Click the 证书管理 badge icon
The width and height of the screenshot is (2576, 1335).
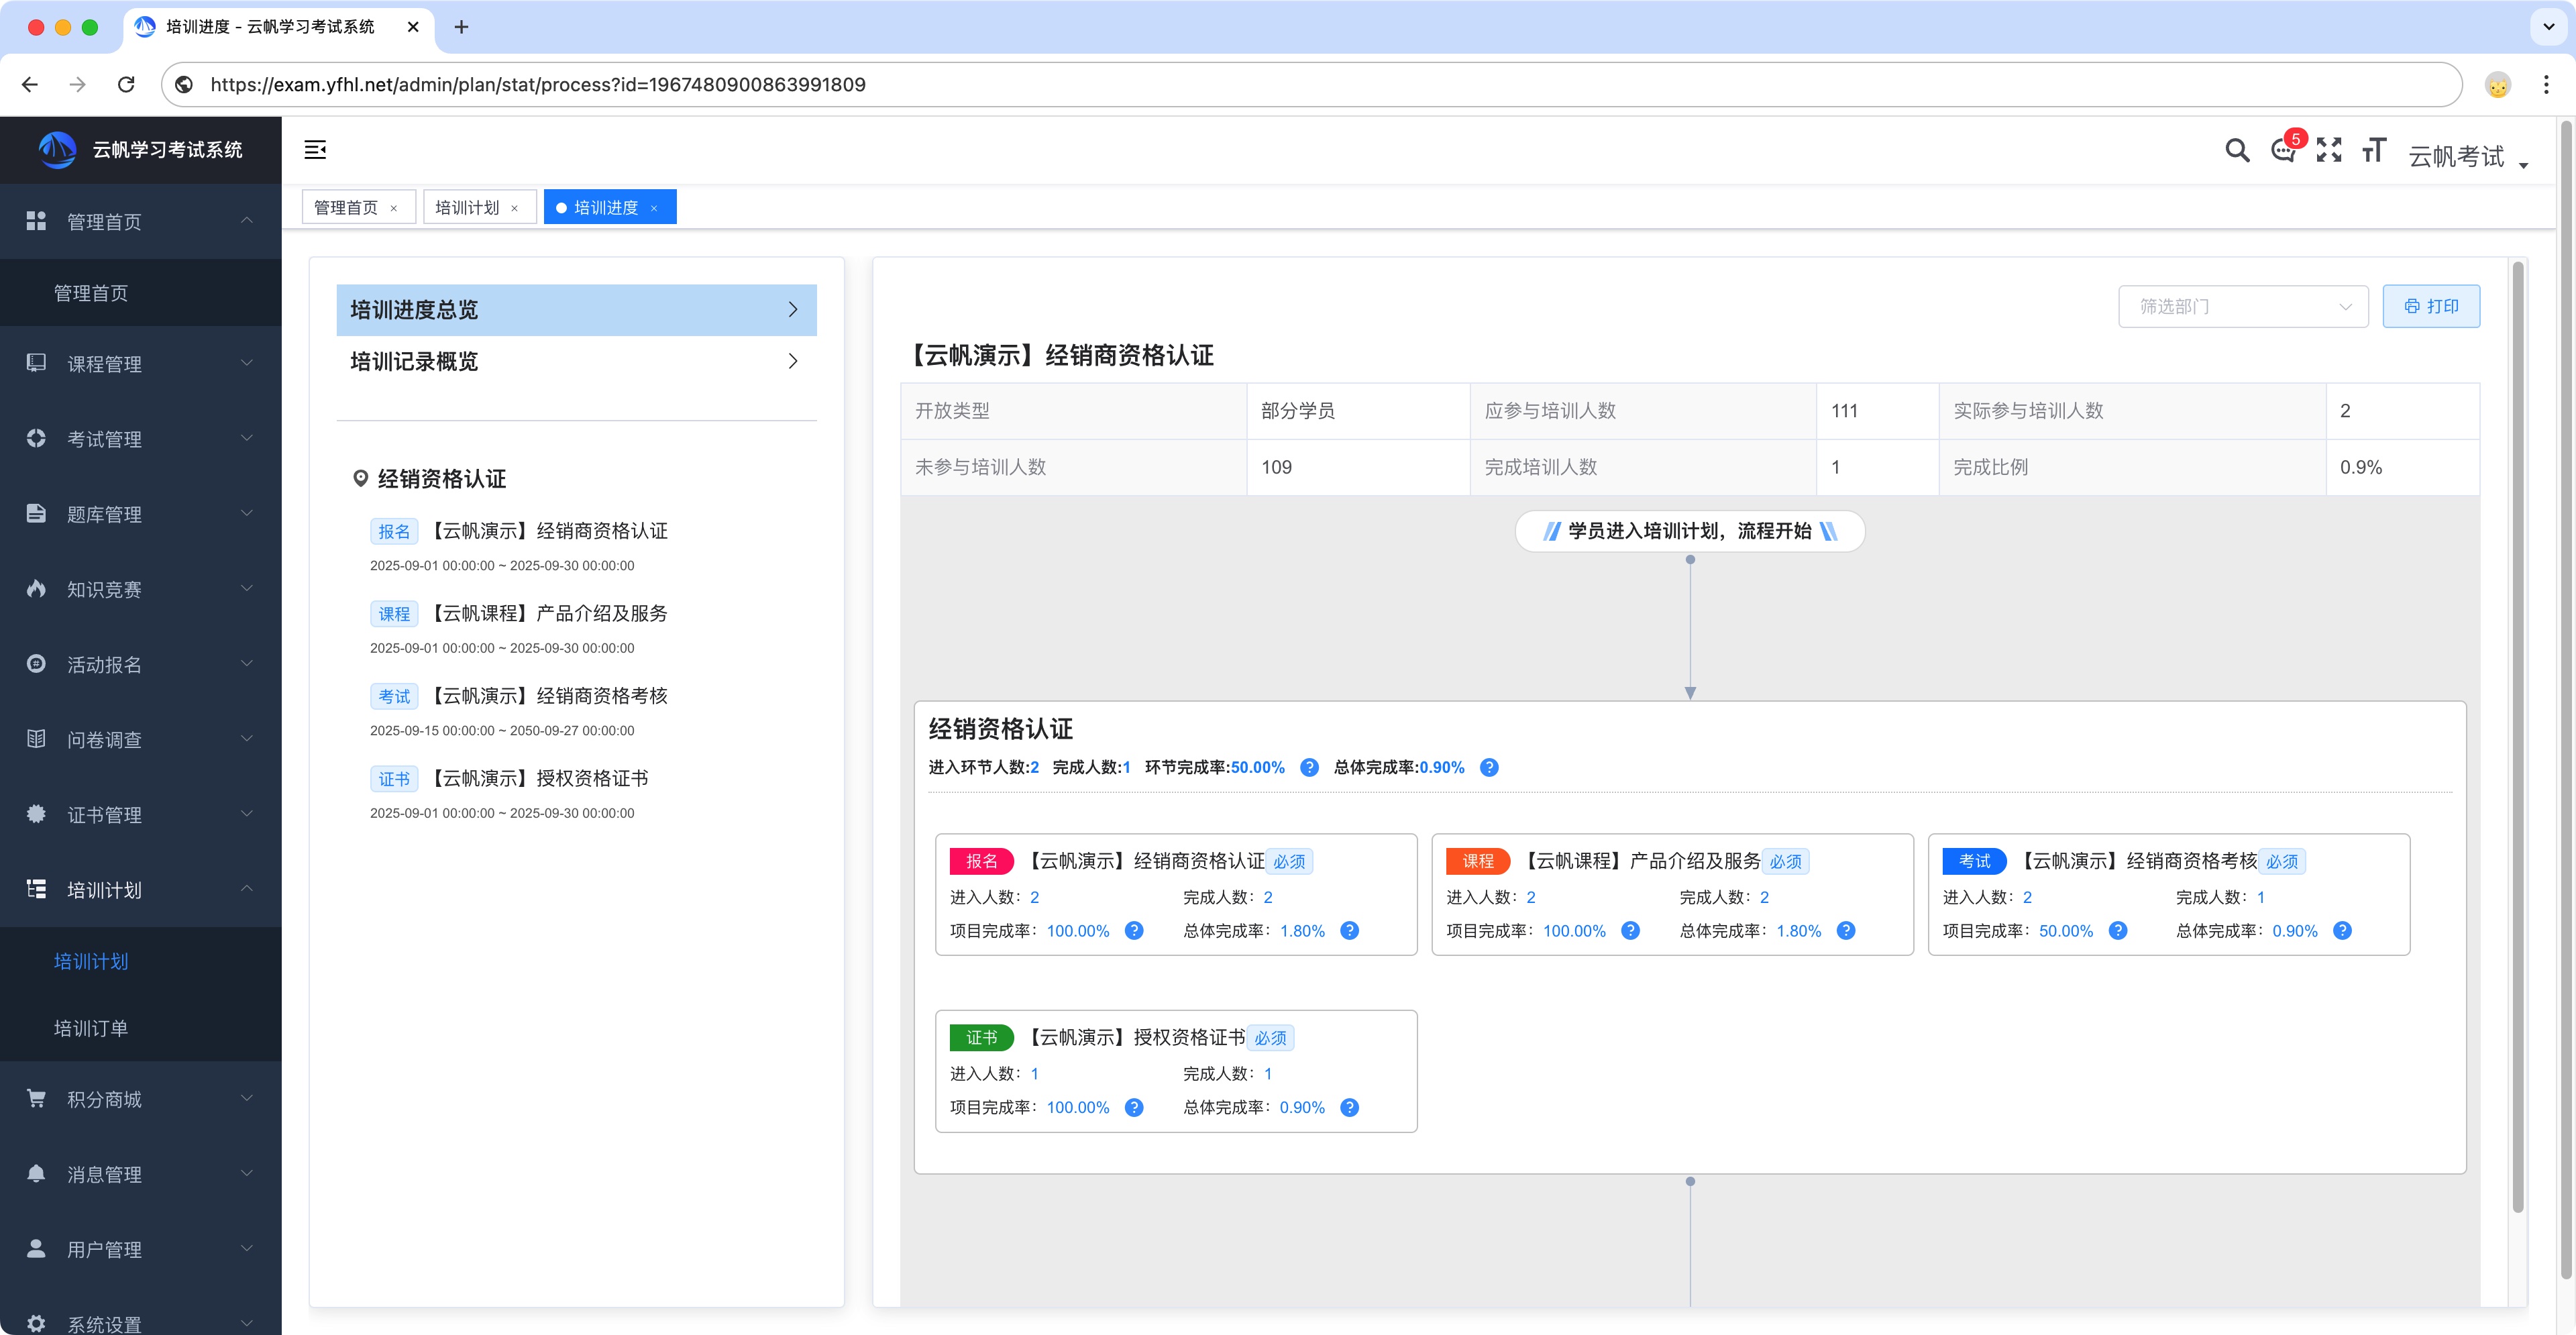point(36,814)
